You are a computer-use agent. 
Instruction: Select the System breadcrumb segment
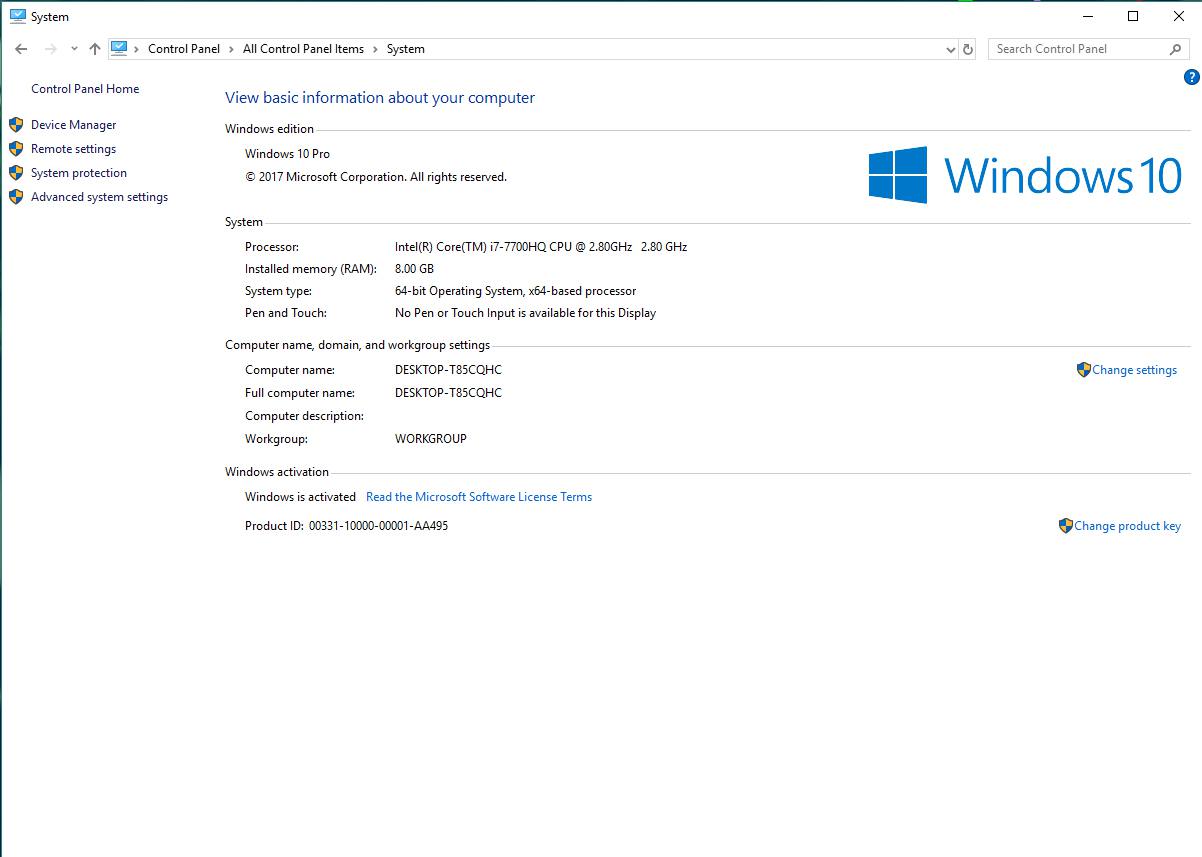click(405, 49)
